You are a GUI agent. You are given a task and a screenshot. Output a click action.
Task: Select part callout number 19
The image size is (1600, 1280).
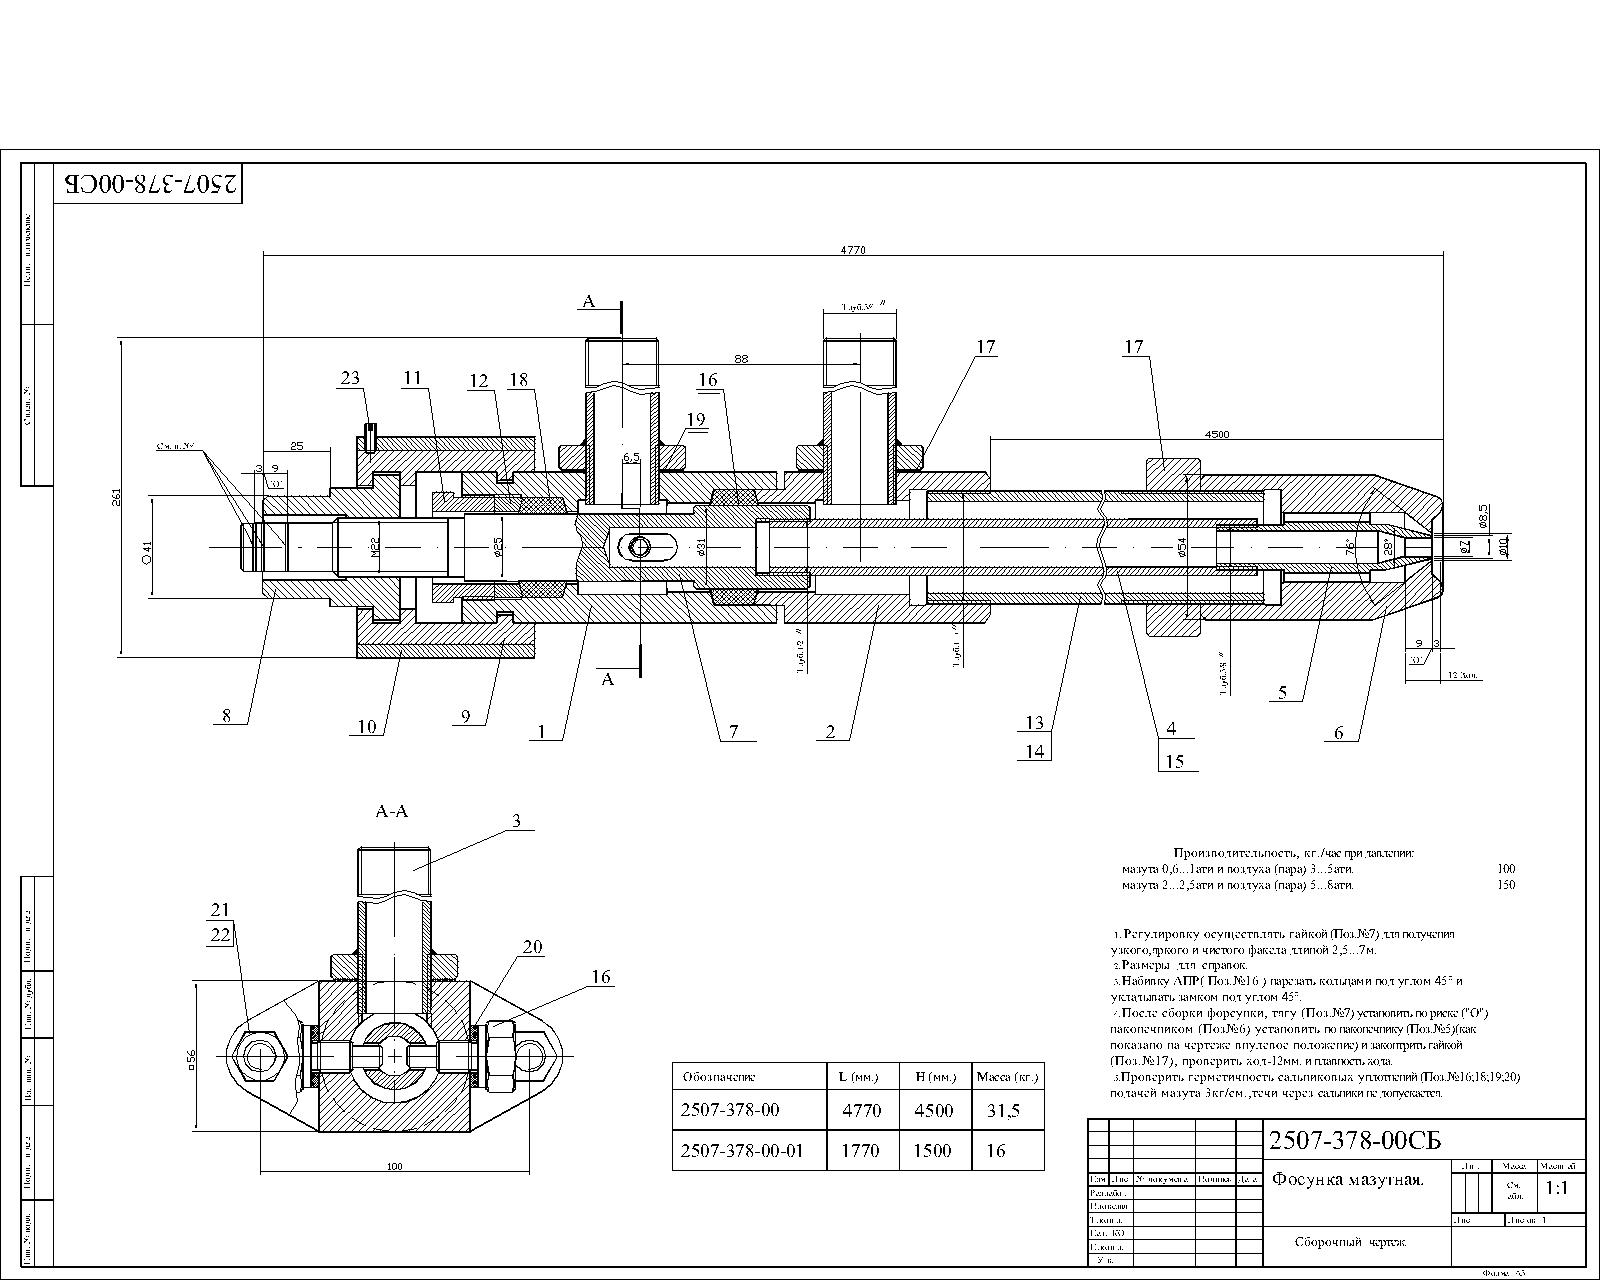696,418
